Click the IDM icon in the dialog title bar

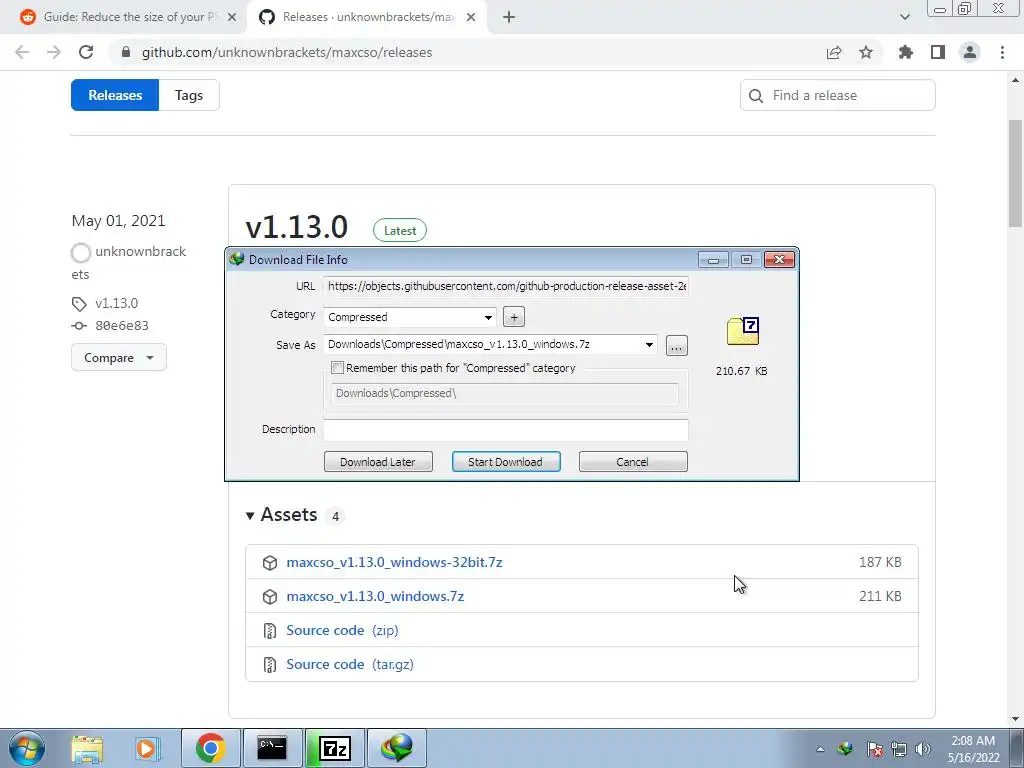236,259
